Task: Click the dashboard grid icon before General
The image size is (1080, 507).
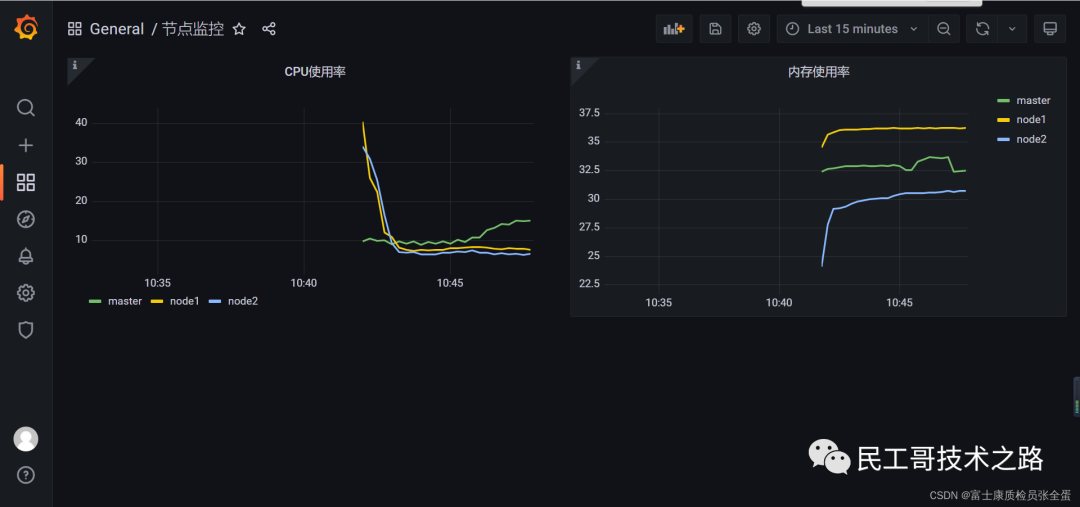Action: [x=74, y=29]
